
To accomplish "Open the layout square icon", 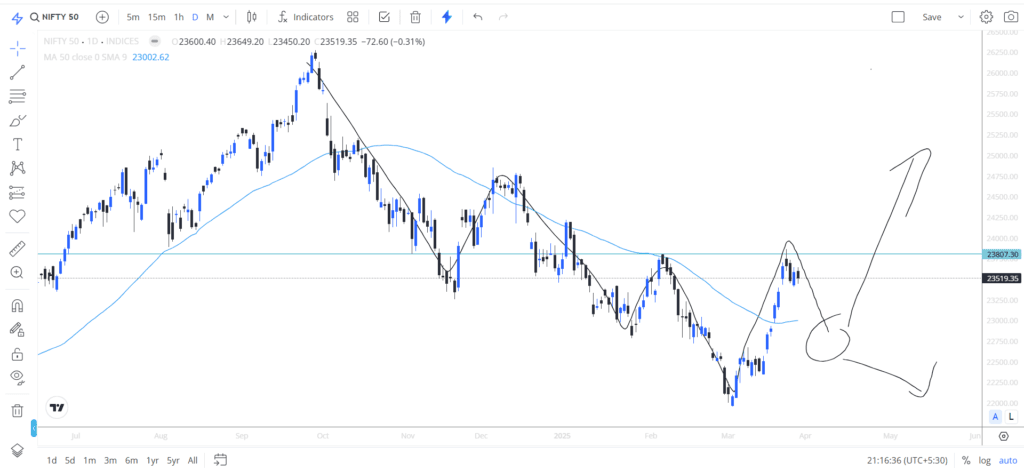I will coord(898,17).
